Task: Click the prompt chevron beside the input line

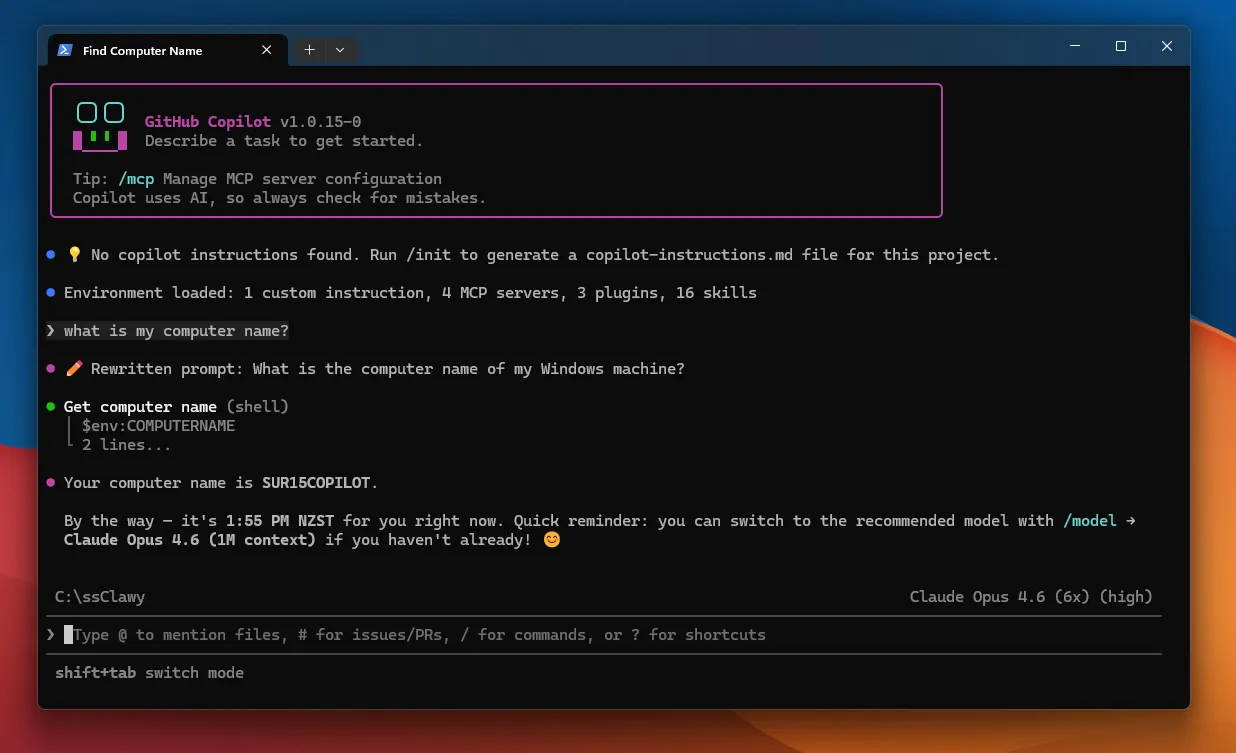Action: coord(50,635)
